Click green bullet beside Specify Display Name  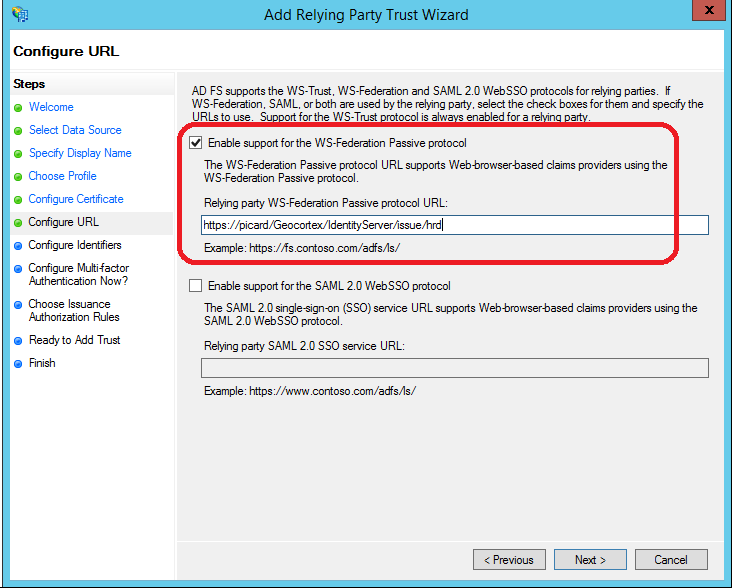point(18,154)
